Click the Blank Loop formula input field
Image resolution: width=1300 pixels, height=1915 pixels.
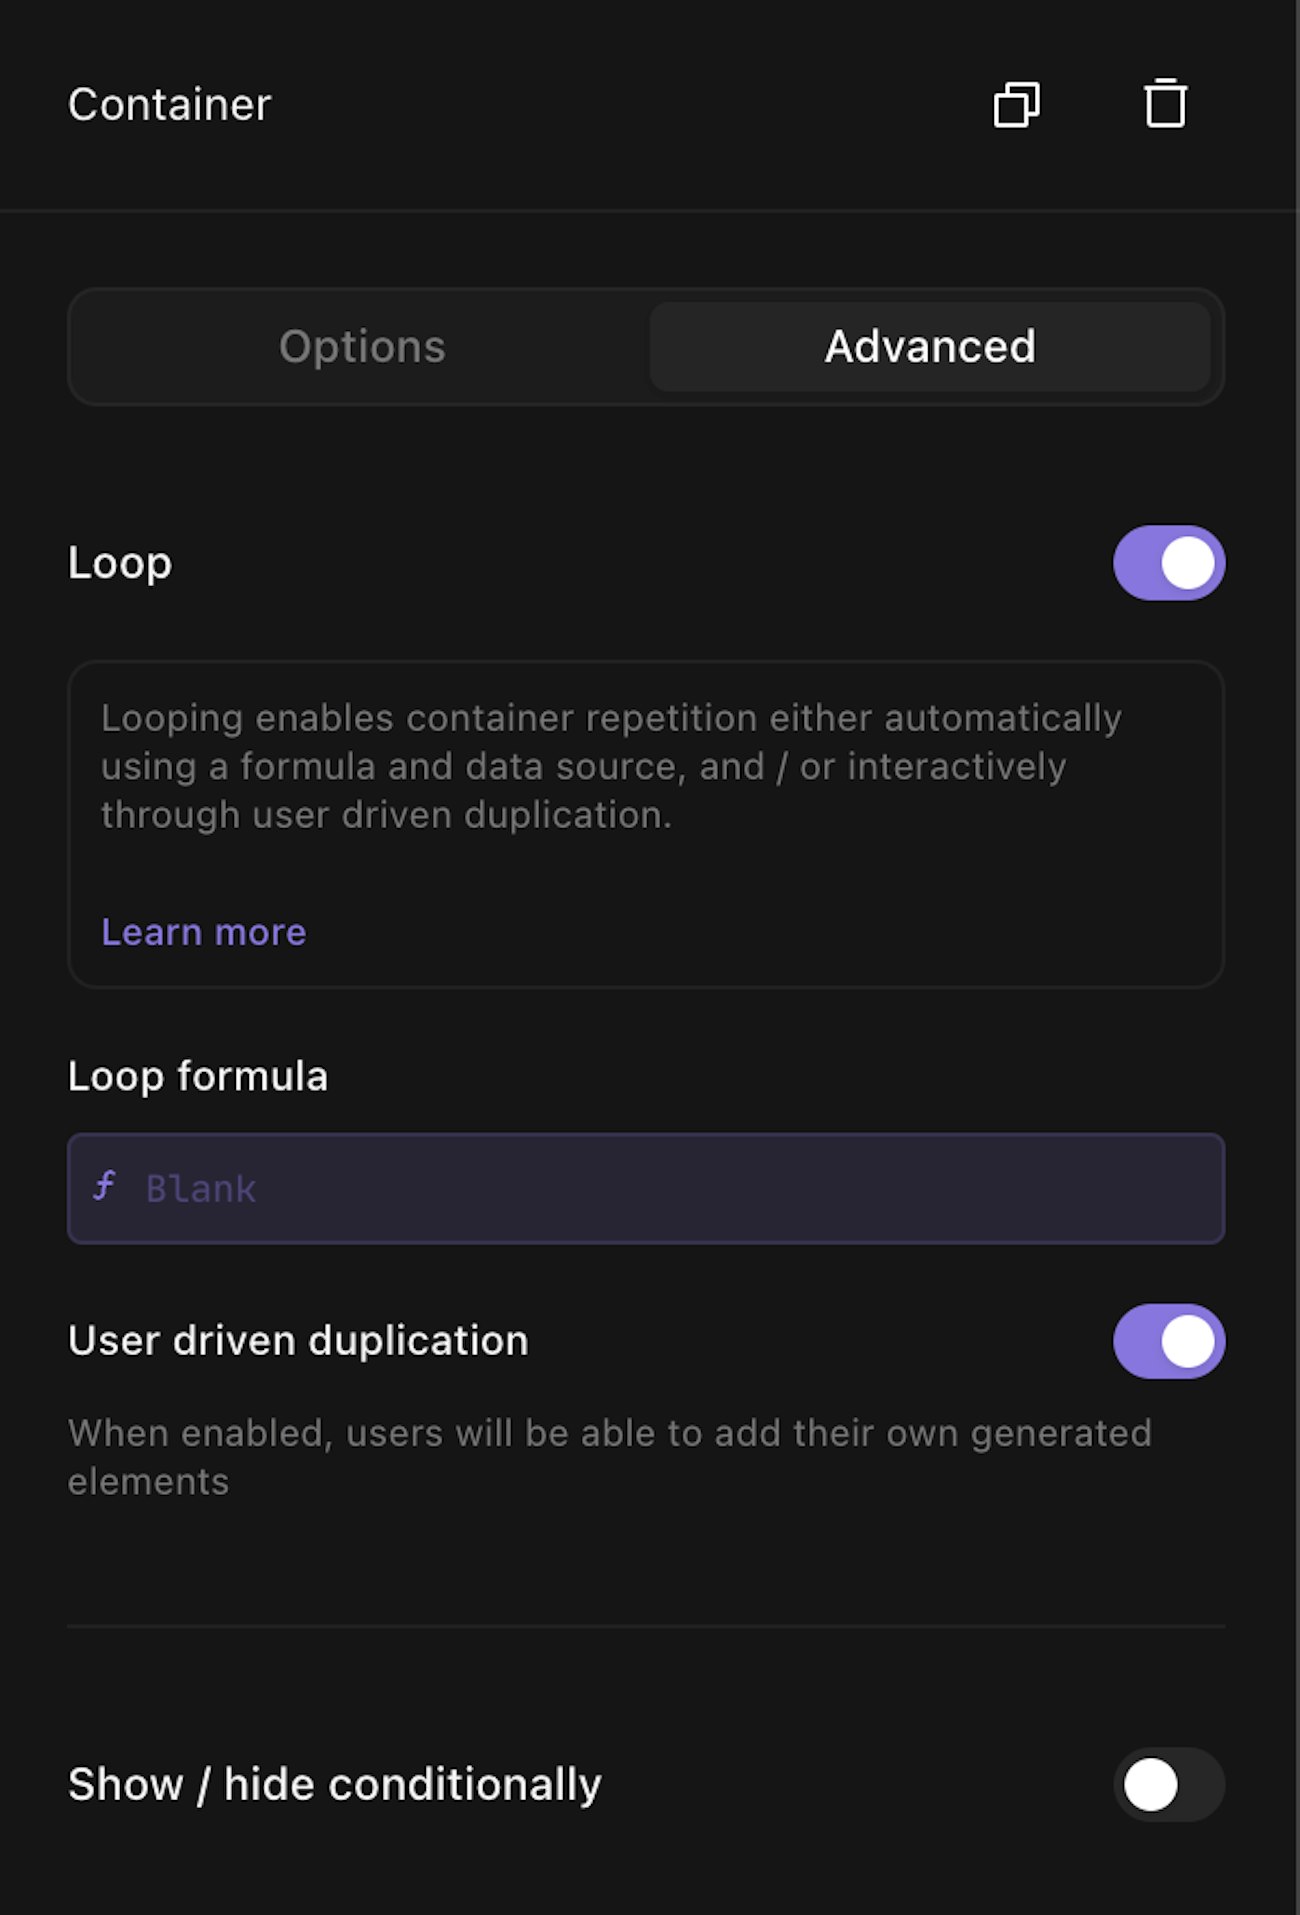pyautogui.click(x=680, y=1189)
